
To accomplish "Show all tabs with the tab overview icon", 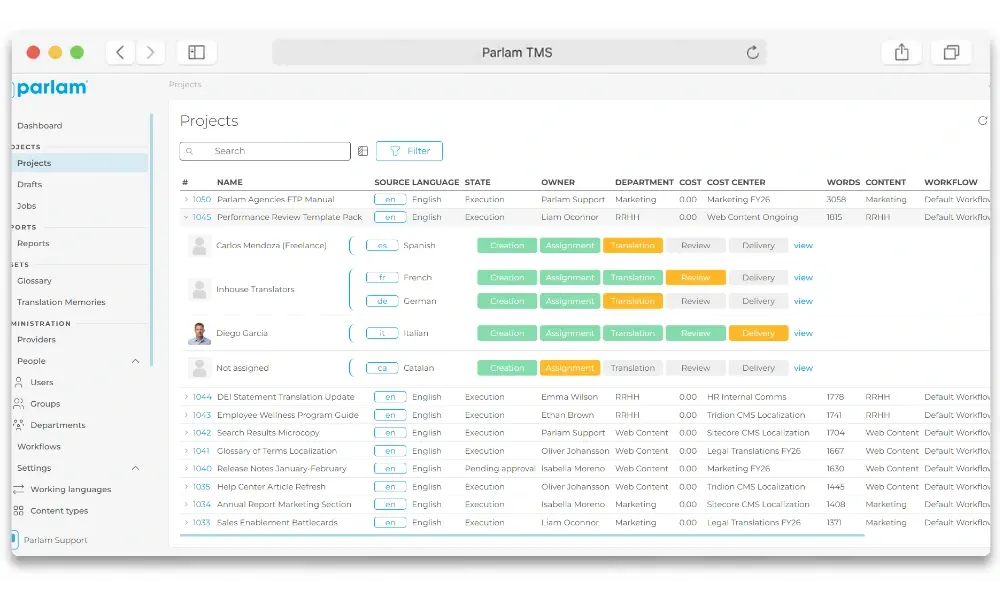I will (x=951, y=52).
